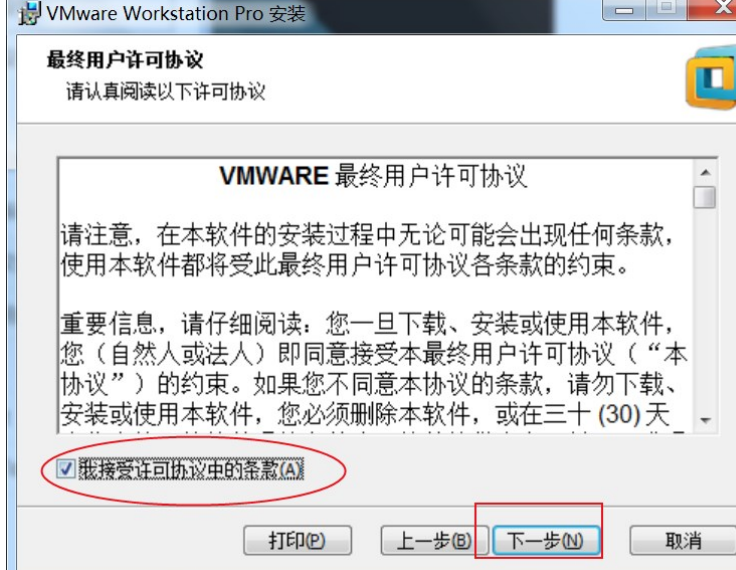Minimize the VMware installer window
Image resolution: width=736 pixels, height=570 pixels.
[x=623, y=9]
